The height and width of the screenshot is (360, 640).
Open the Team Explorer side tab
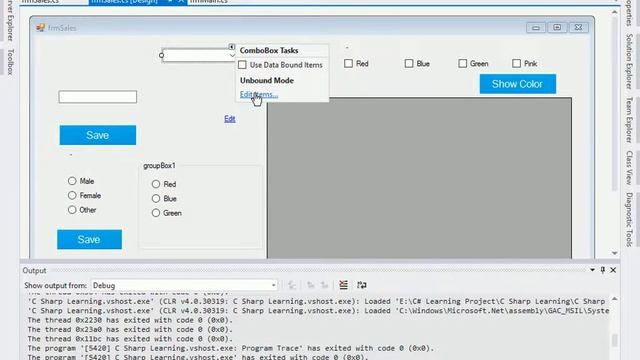coord(629,120)
